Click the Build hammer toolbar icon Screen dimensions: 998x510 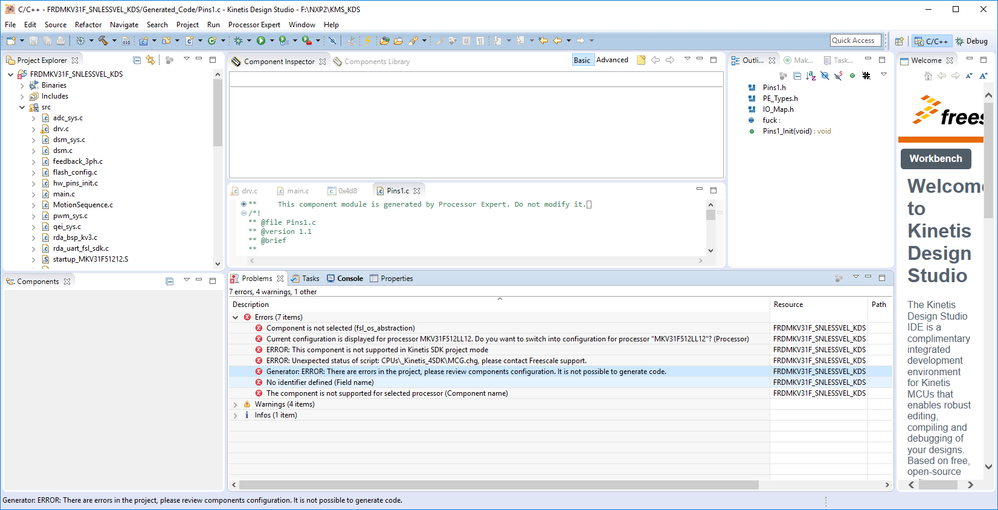click(x=102, y=41)
